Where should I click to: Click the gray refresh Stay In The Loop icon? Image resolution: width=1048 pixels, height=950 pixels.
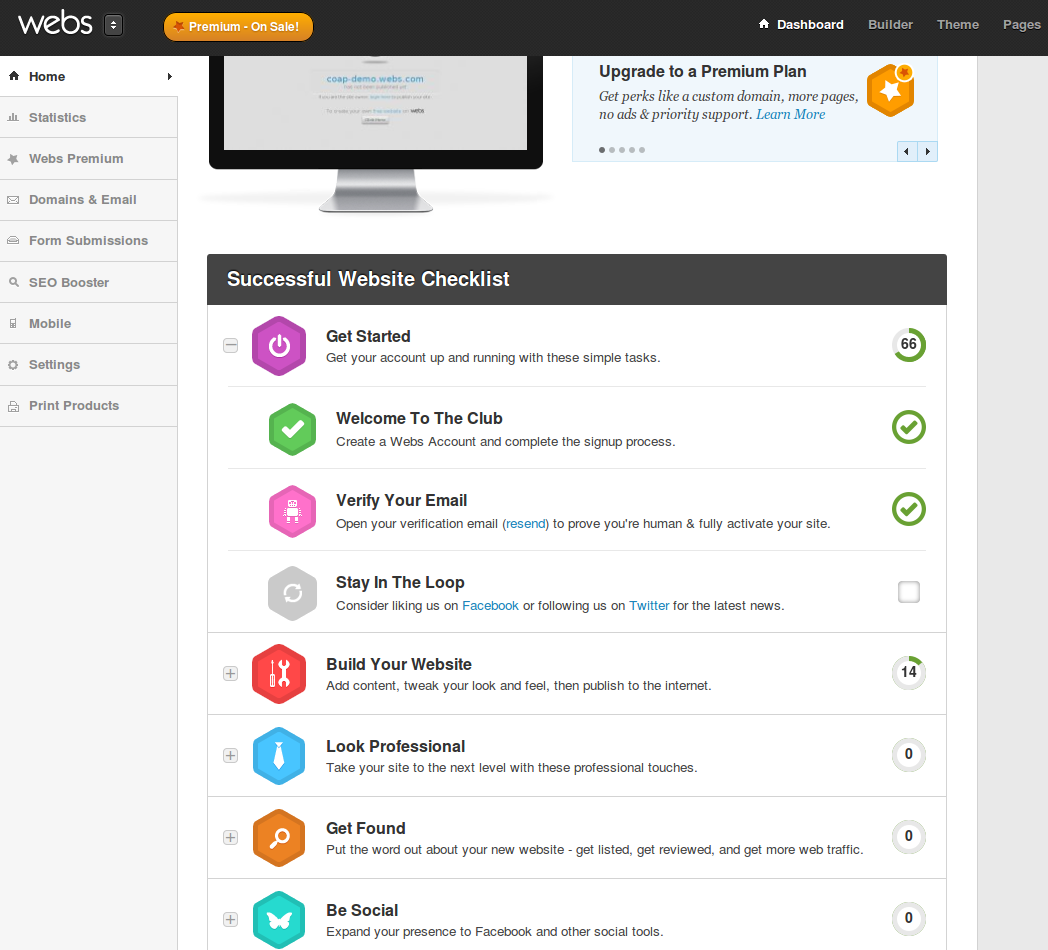coord(292,593)
